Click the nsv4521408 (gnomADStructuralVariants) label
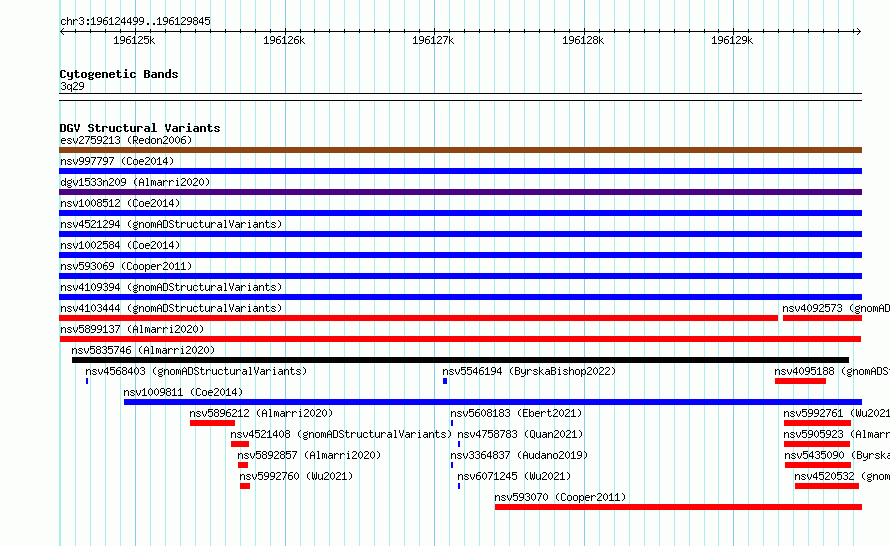Screen dimensions: 890x546 341,434
